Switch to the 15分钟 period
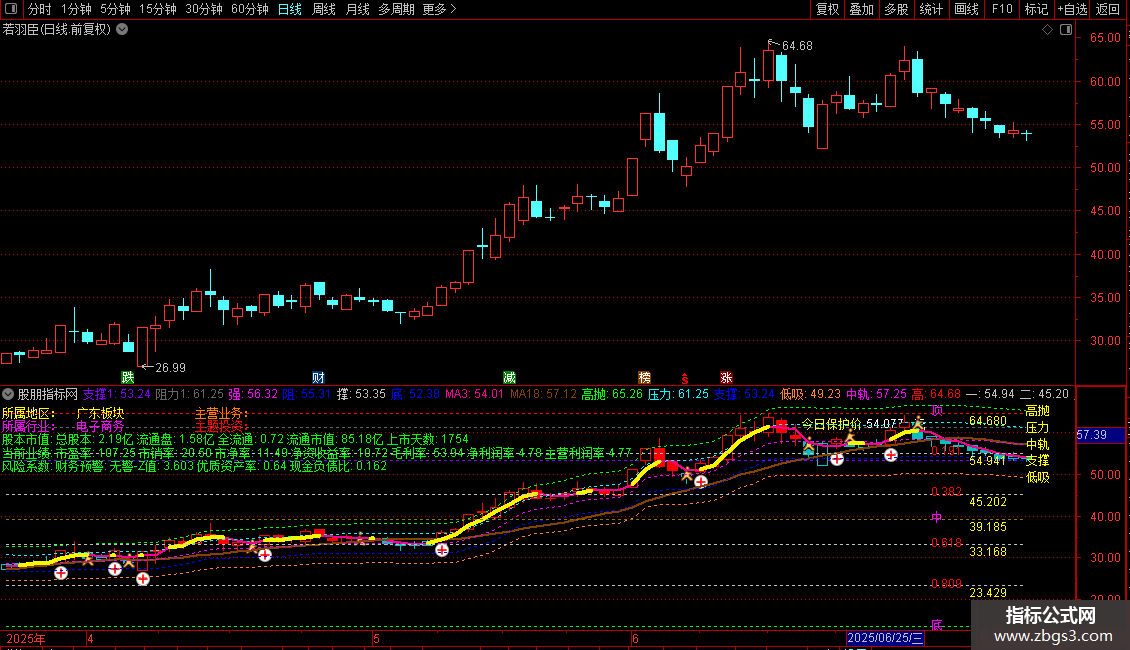 pyautogui.click(x=158, y=9)
